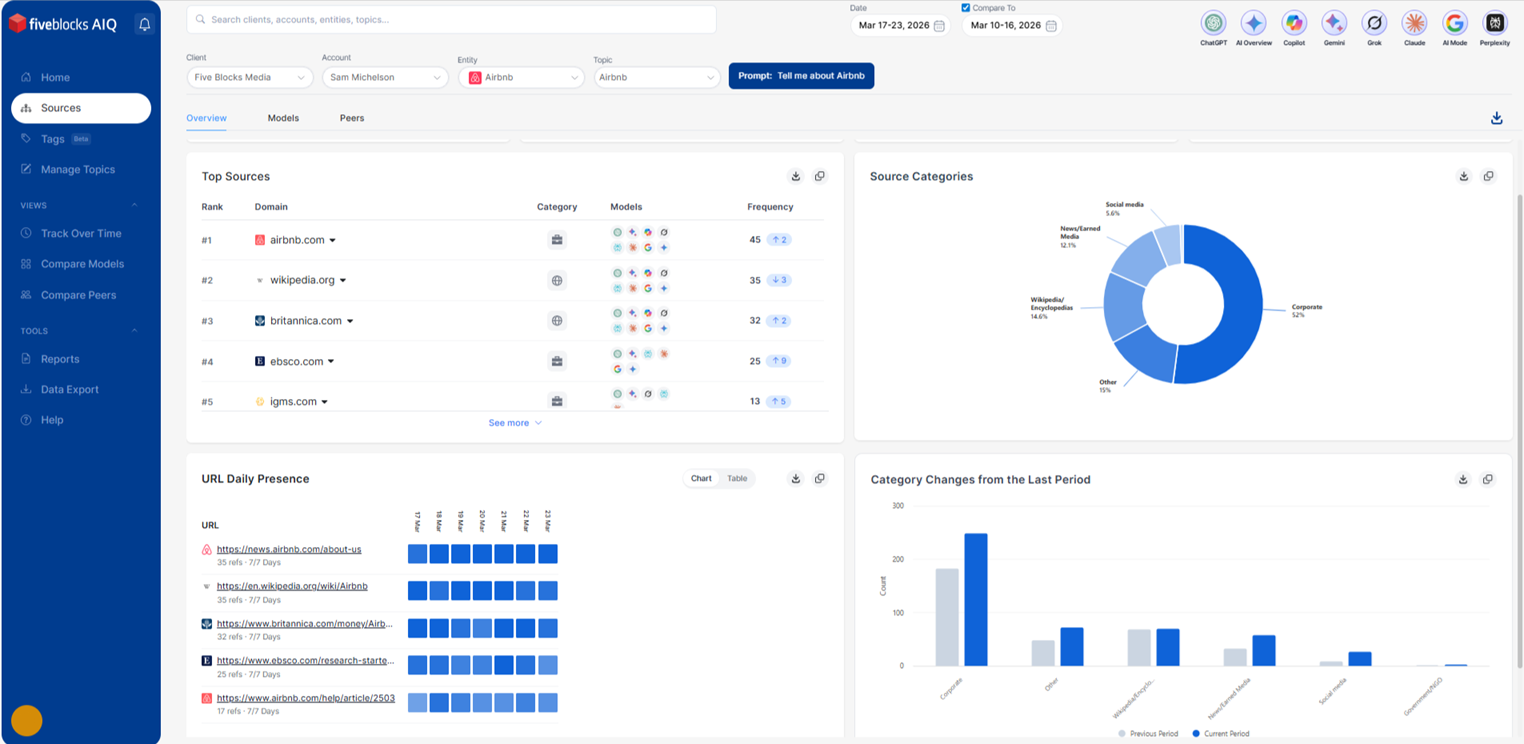This screenshot has height=744, width=1524.
Task: Select the Grok model icon
Action: (x=1374, y=23)
